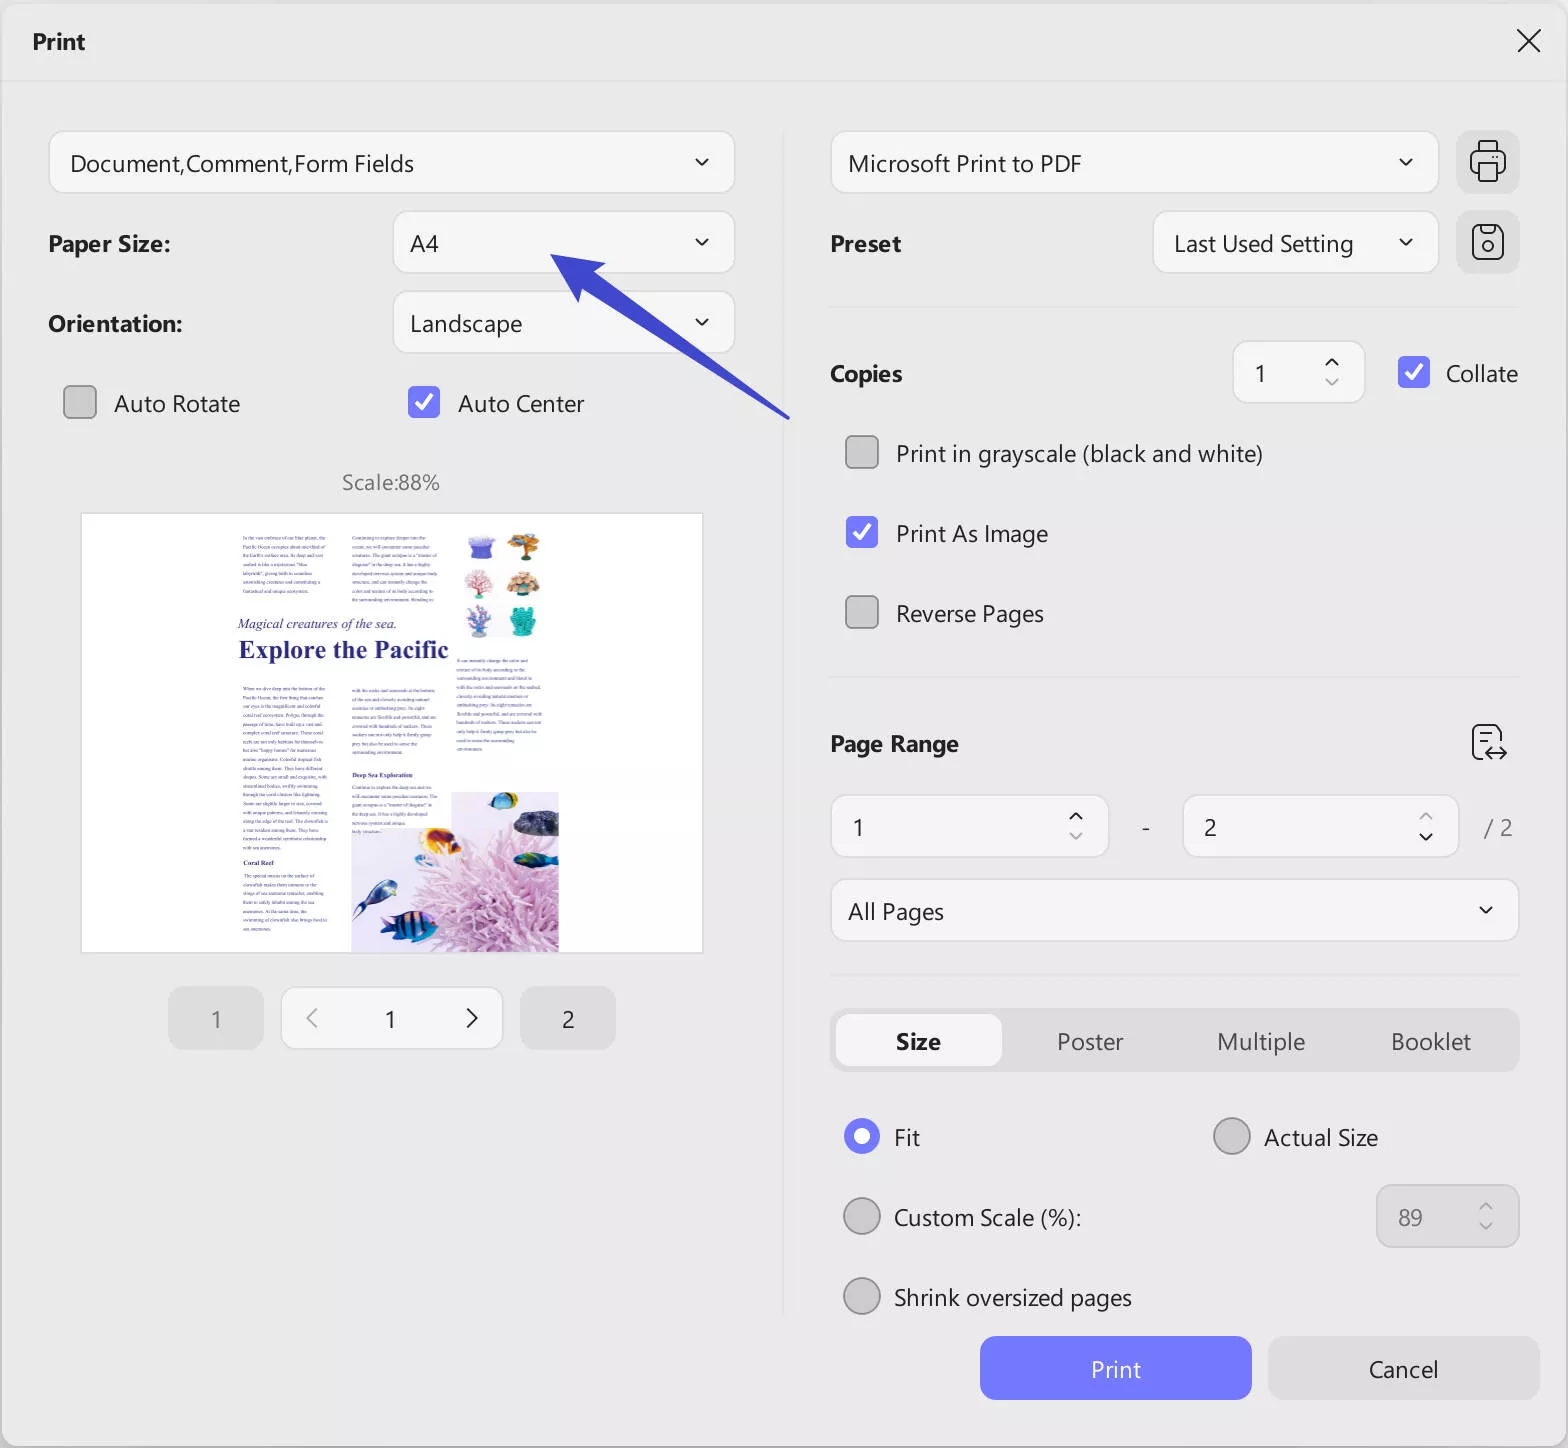The image size is (1568, 1448).
Task: Close the Print dialog
Action: pyautogui.click(x=1528, y=41)
